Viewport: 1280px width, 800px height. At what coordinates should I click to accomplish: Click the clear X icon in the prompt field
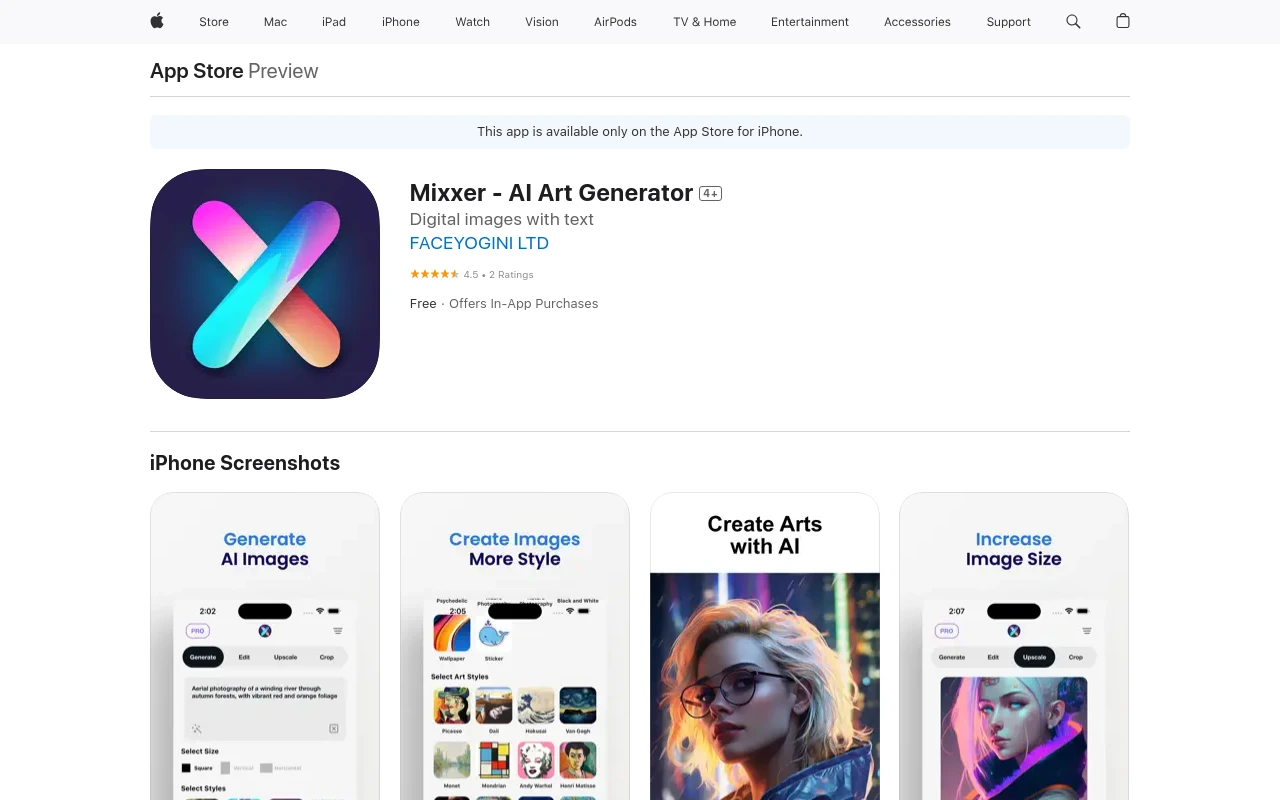[334, 728]
